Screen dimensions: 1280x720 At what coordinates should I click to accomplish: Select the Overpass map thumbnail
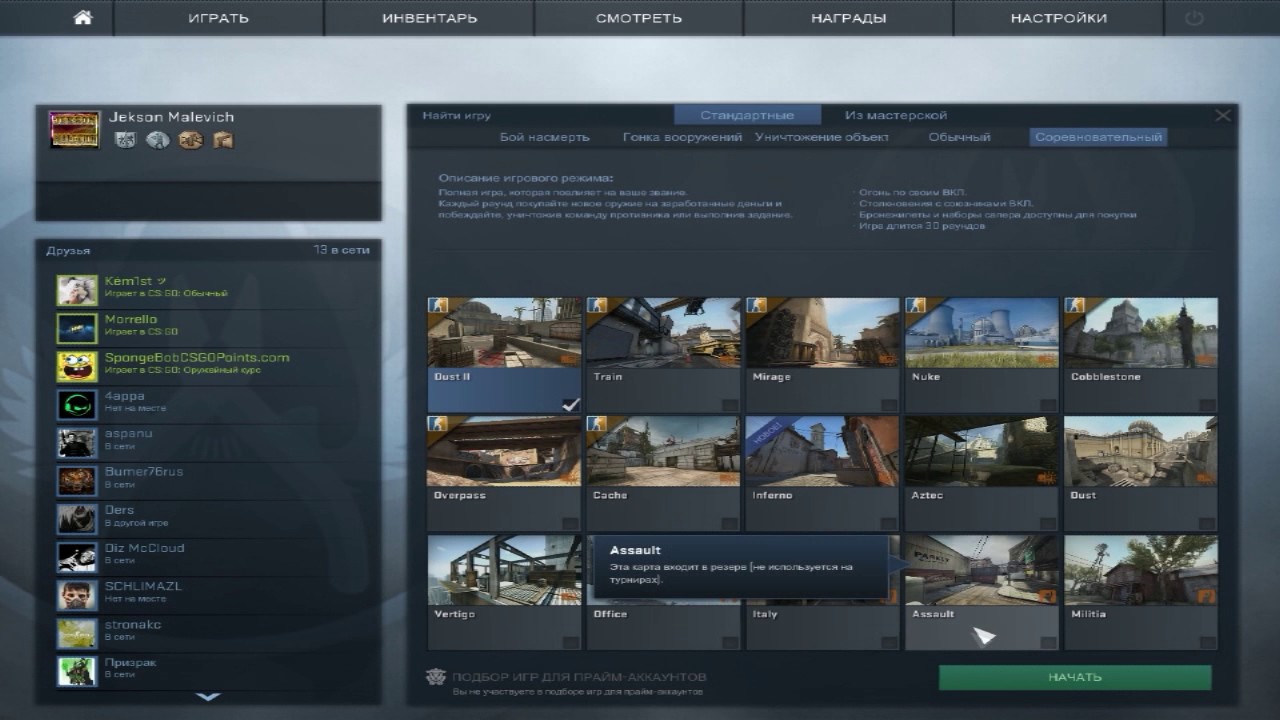click(x=504, y=451)
